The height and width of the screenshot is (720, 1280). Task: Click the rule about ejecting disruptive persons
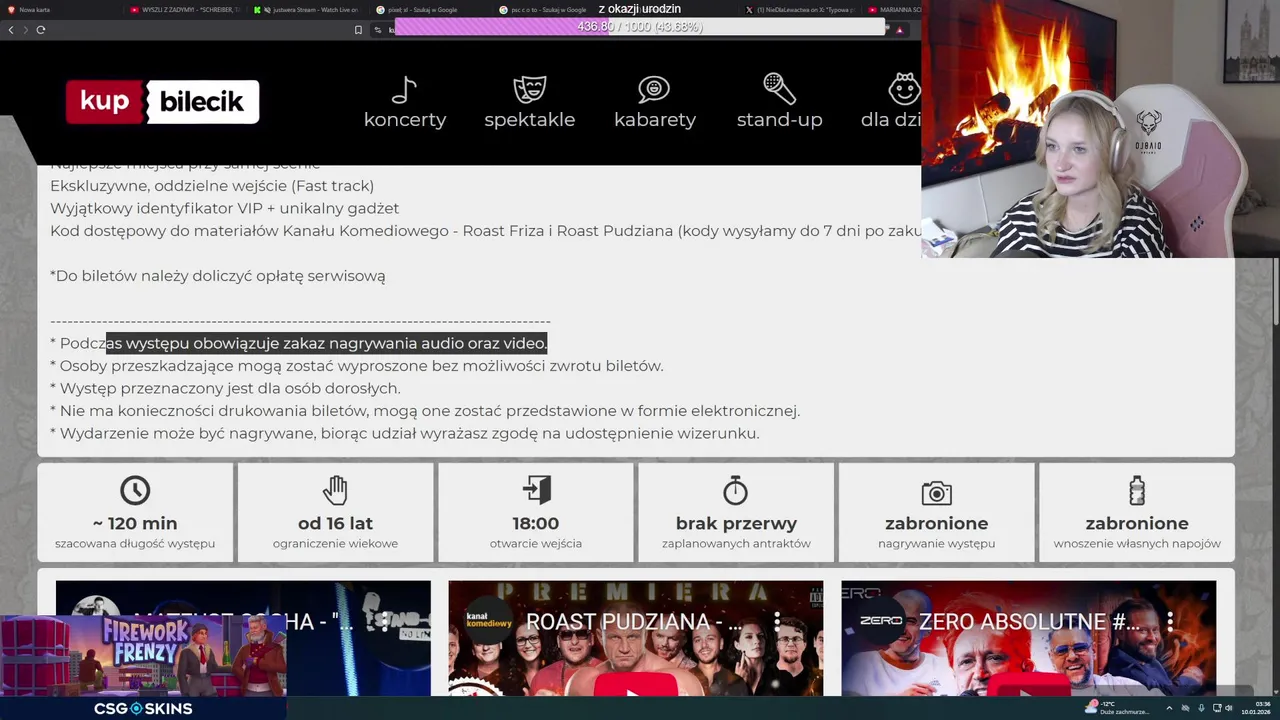click(x=357, y=366)
